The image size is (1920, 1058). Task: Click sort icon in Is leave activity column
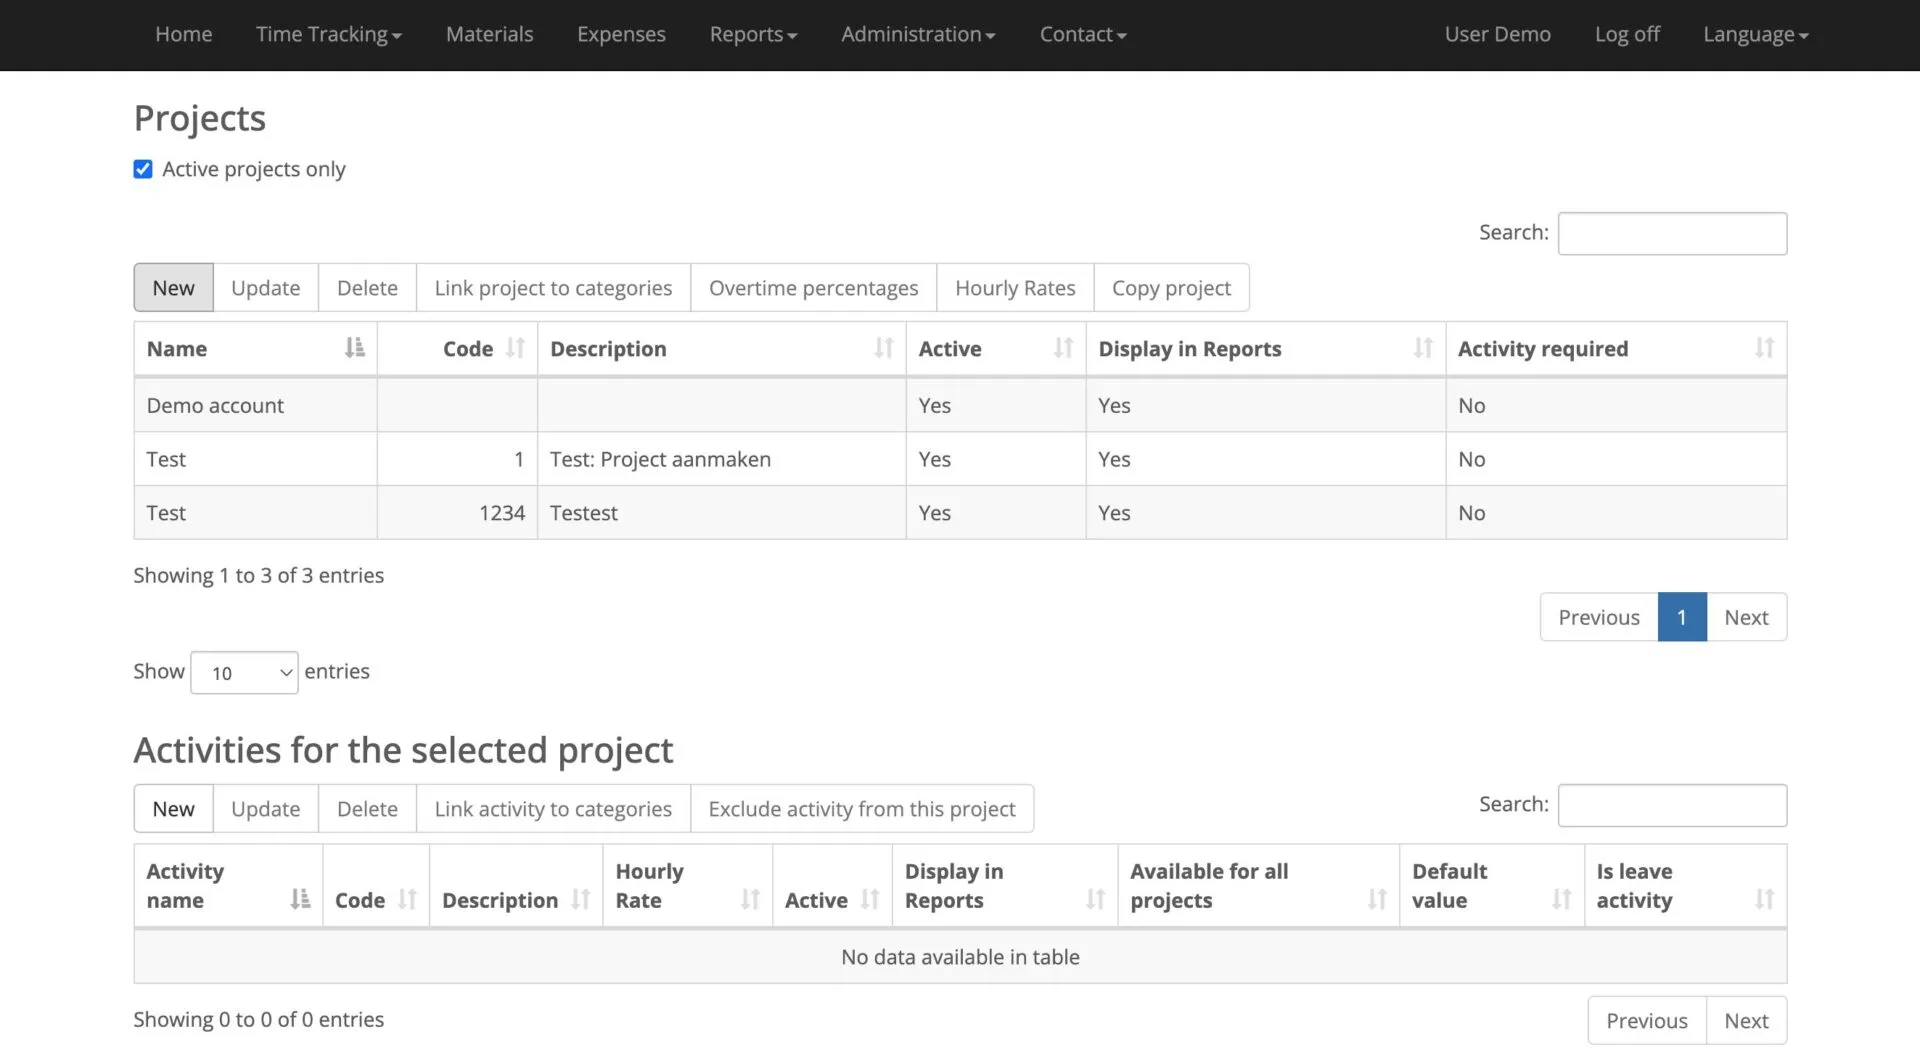tap(1764, 899)
